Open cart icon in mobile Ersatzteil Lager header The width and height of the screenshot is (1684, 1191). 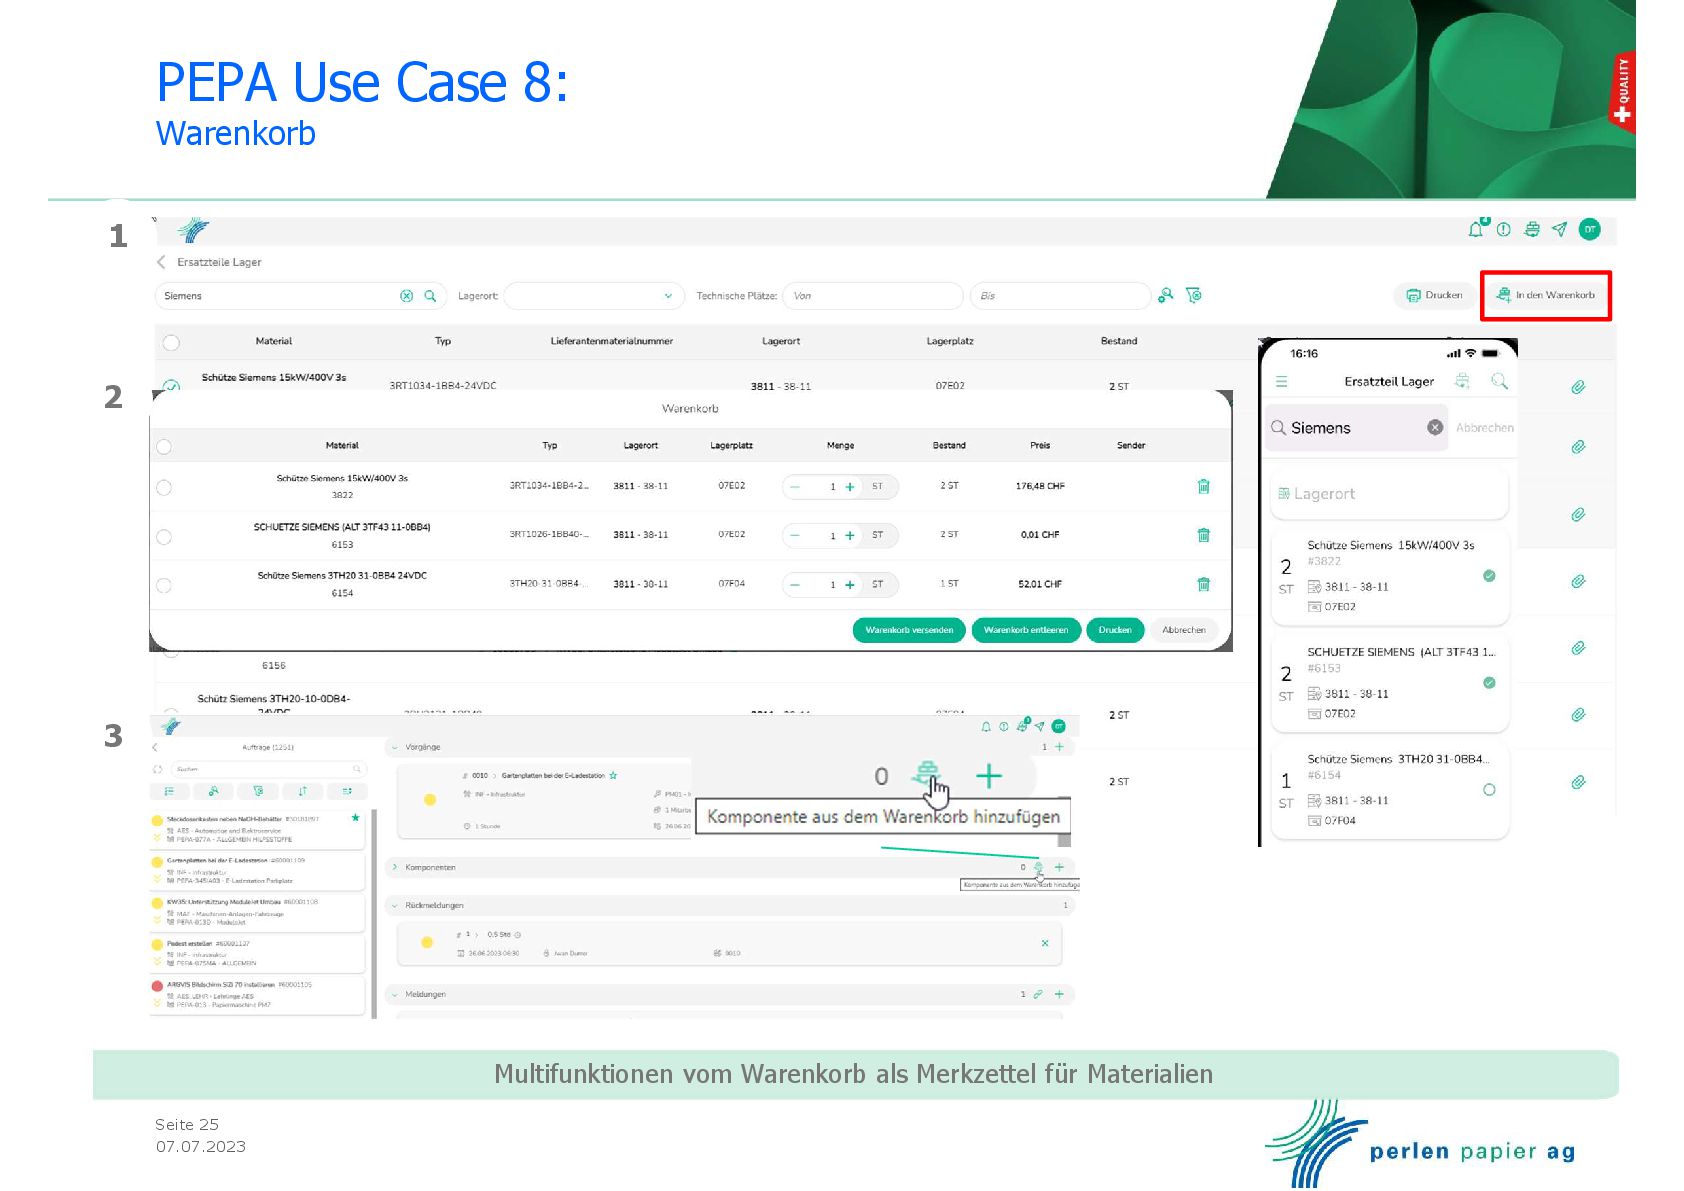[1462, 381]
